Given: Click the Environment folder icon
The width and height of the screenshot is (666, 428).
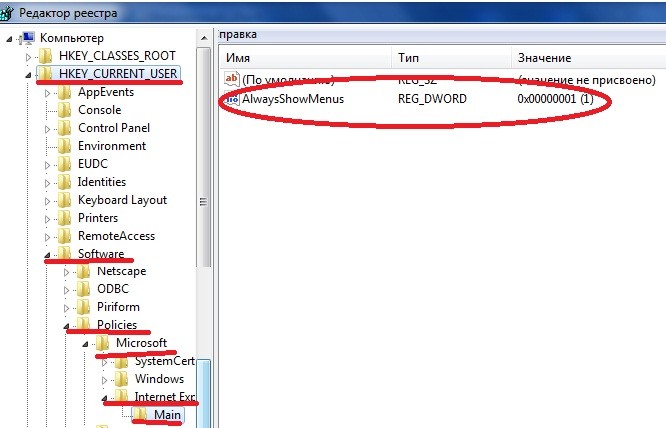Looking at the screenshot, I should 65,146.
